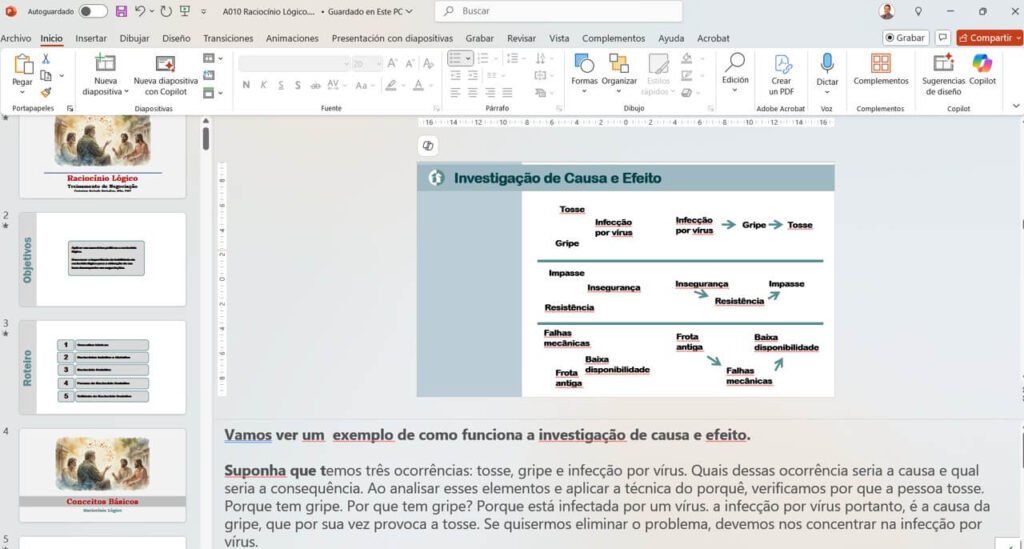
Task: Select the Objetivos slide thumbnail
Action: coord(103,259)
